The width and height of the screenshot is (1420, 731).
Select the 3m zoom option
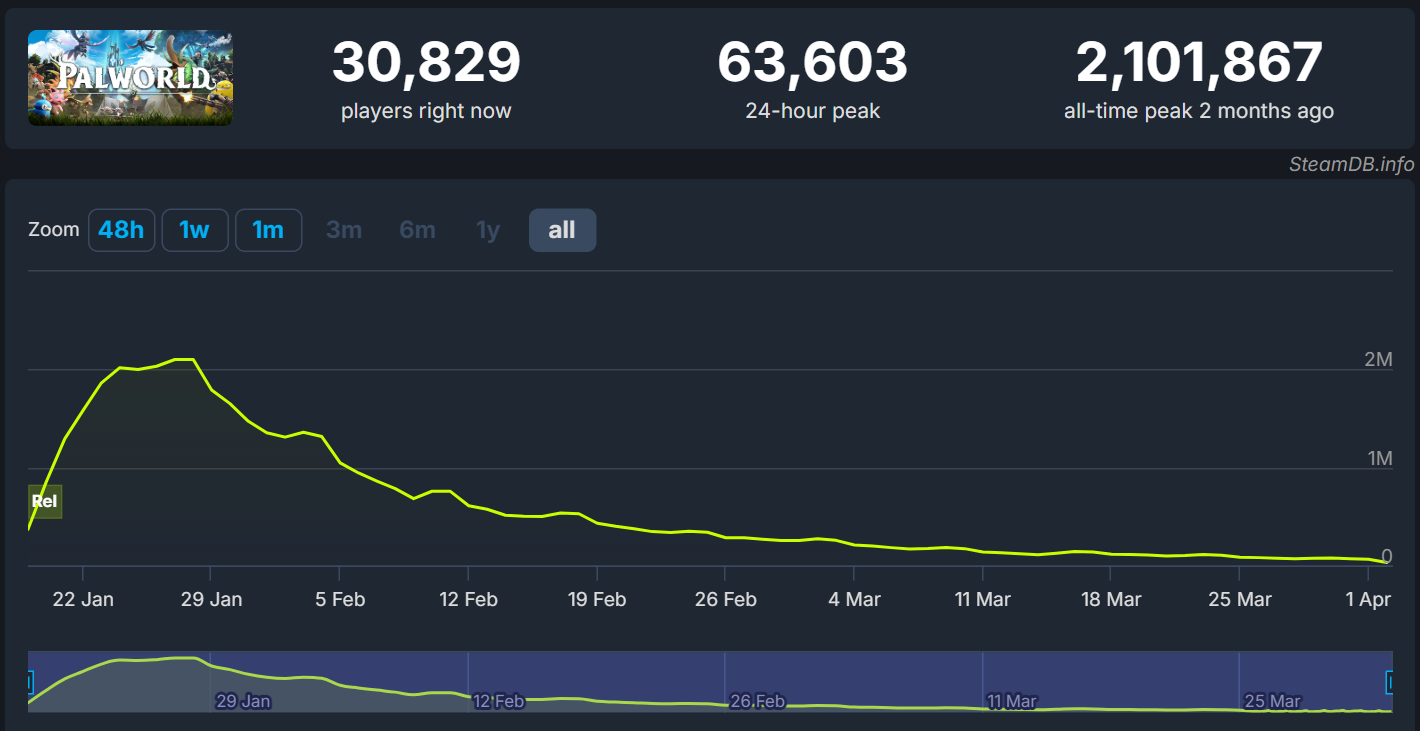344,230
